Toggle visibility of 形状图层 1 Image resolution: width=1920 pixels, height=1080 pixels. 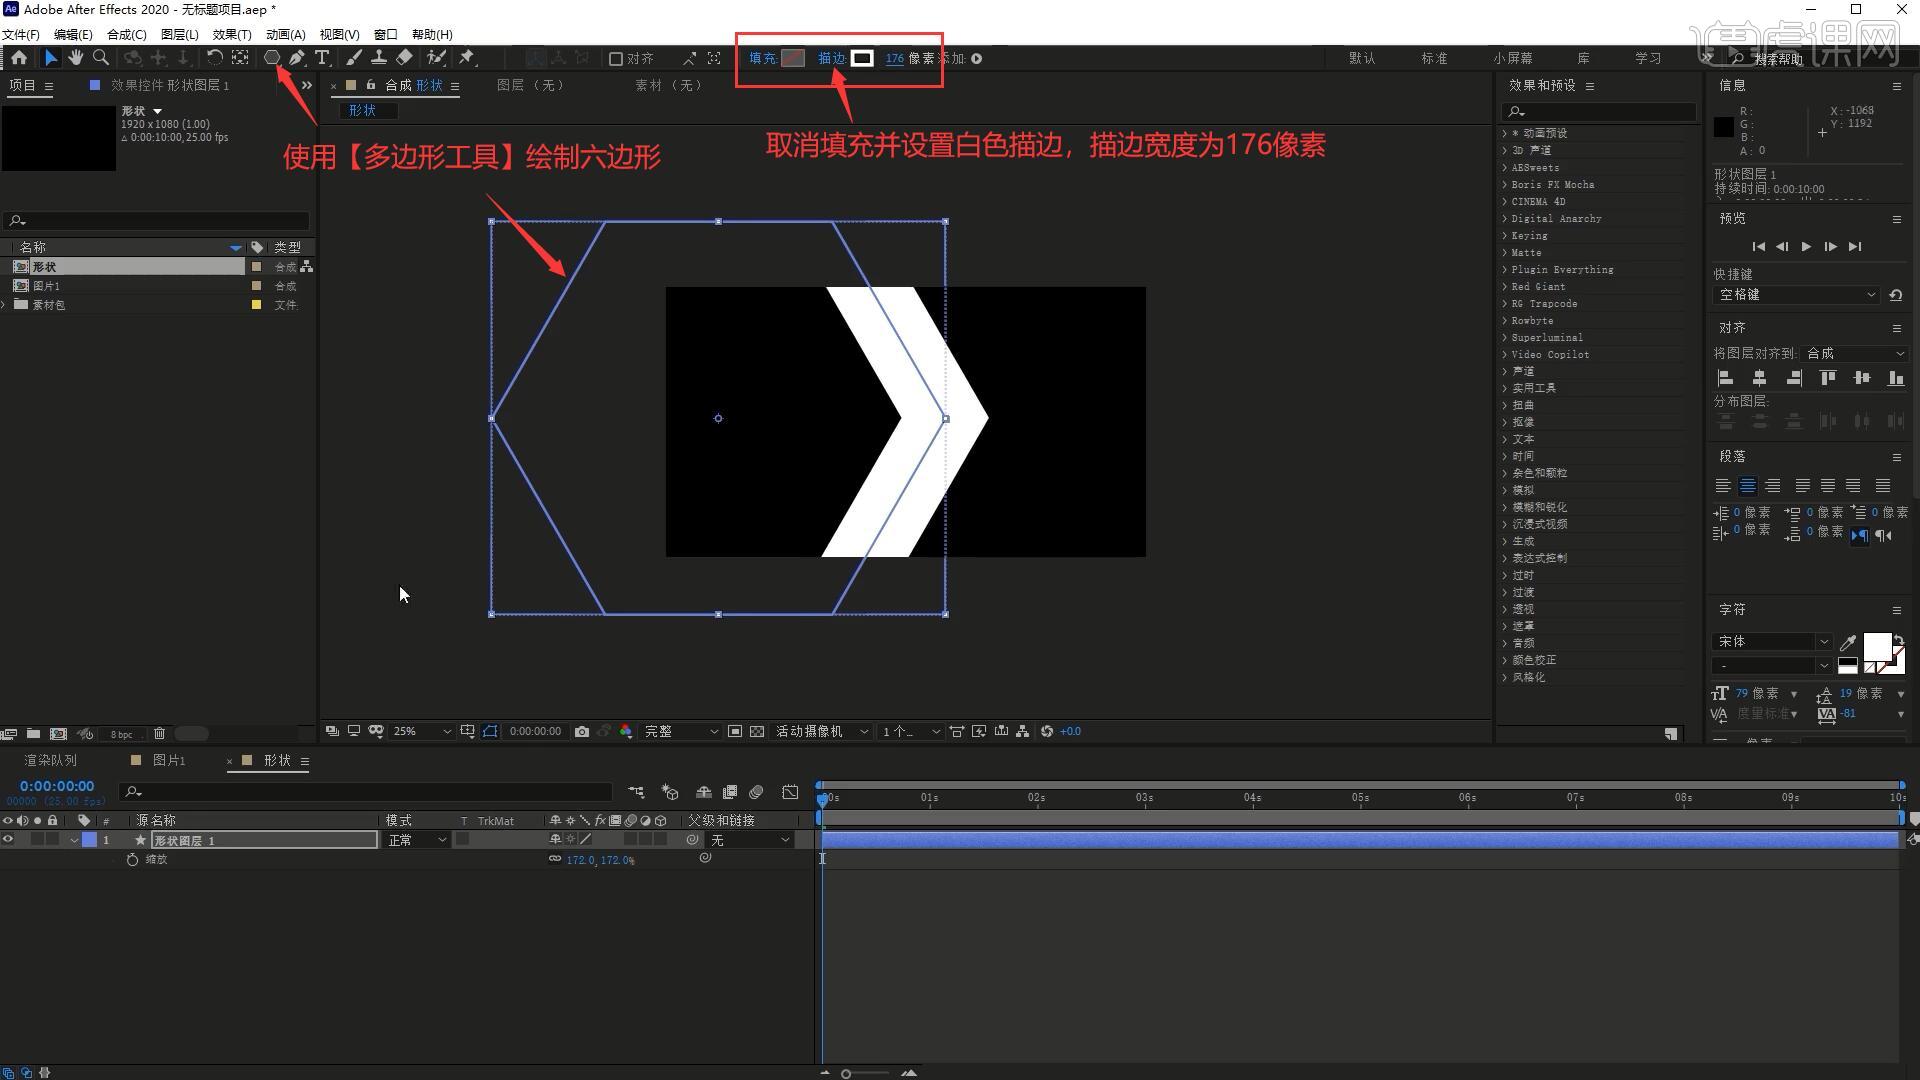pyautogui.click(x=8, y=840)
